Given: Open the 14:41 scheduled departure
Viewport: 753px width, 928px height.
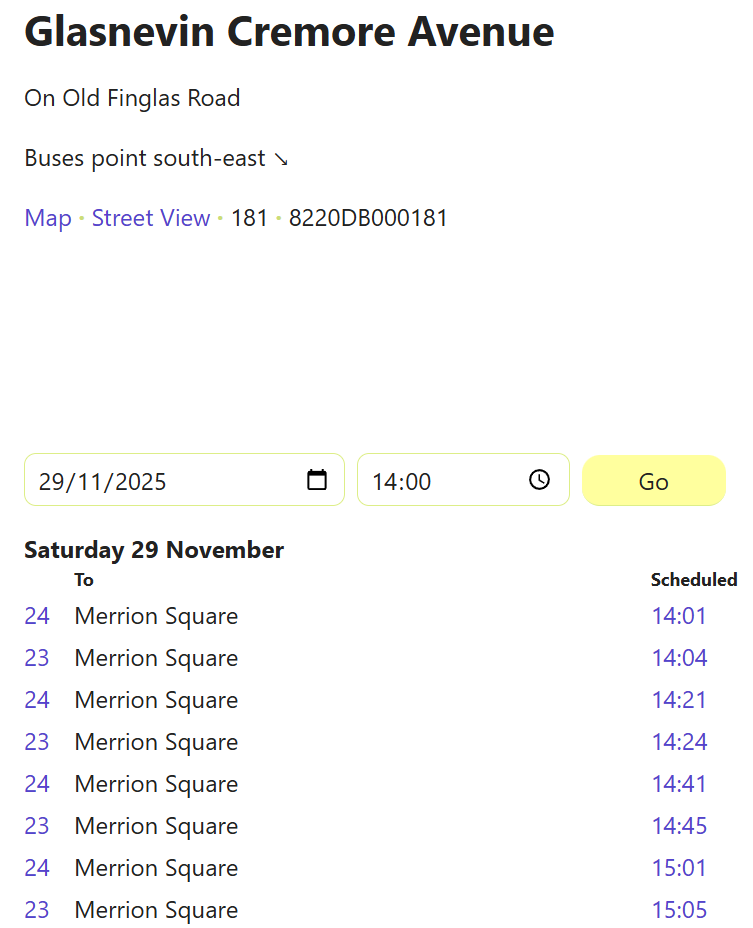Looking at the screenshot, I should pyautogui.click(x=679, y=784).
